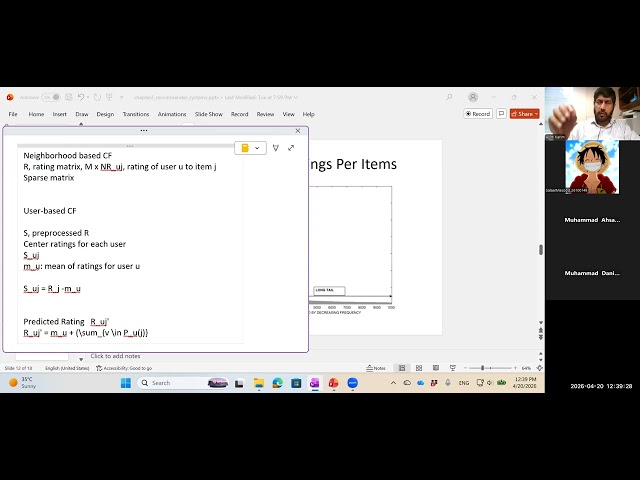The height and width of the screenshot is (480, 640).
Task: Click the Comments speech bubble icon
Action: click(501, 114)
